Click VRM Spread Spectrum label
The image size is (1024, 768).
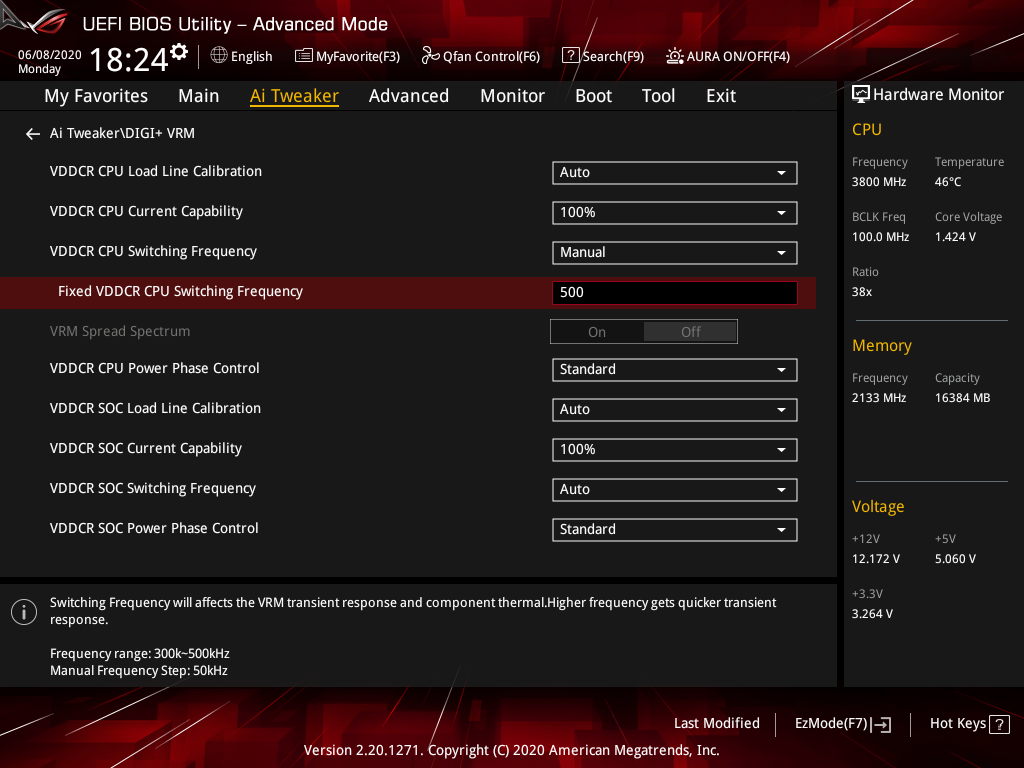pos(120,331)
